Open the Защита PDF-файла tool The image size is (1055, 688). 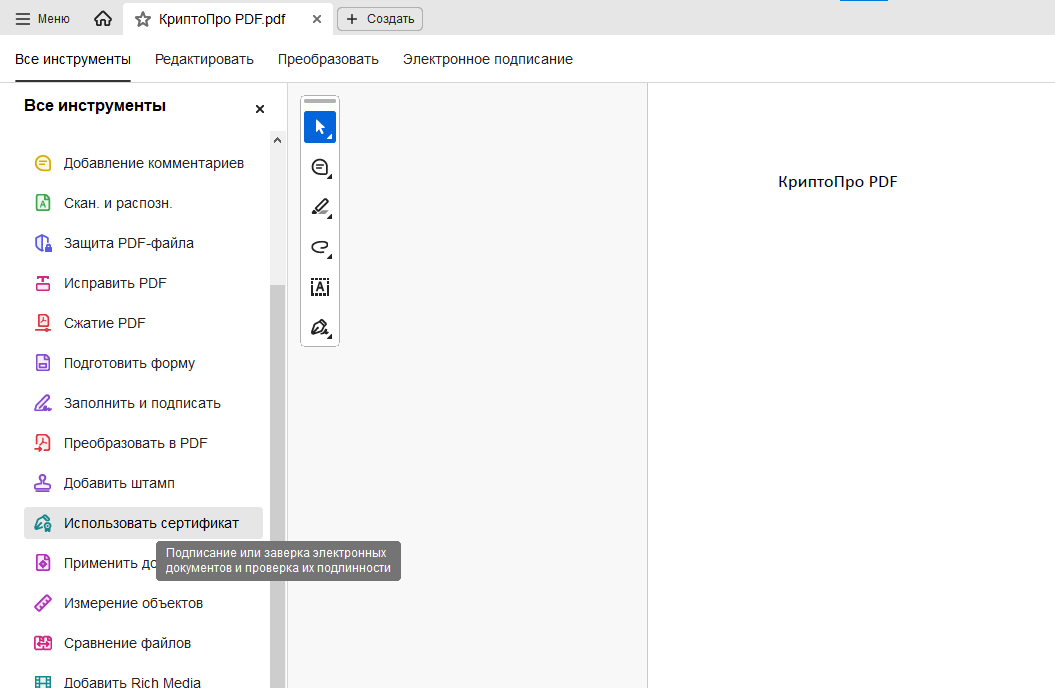point(128,243)
